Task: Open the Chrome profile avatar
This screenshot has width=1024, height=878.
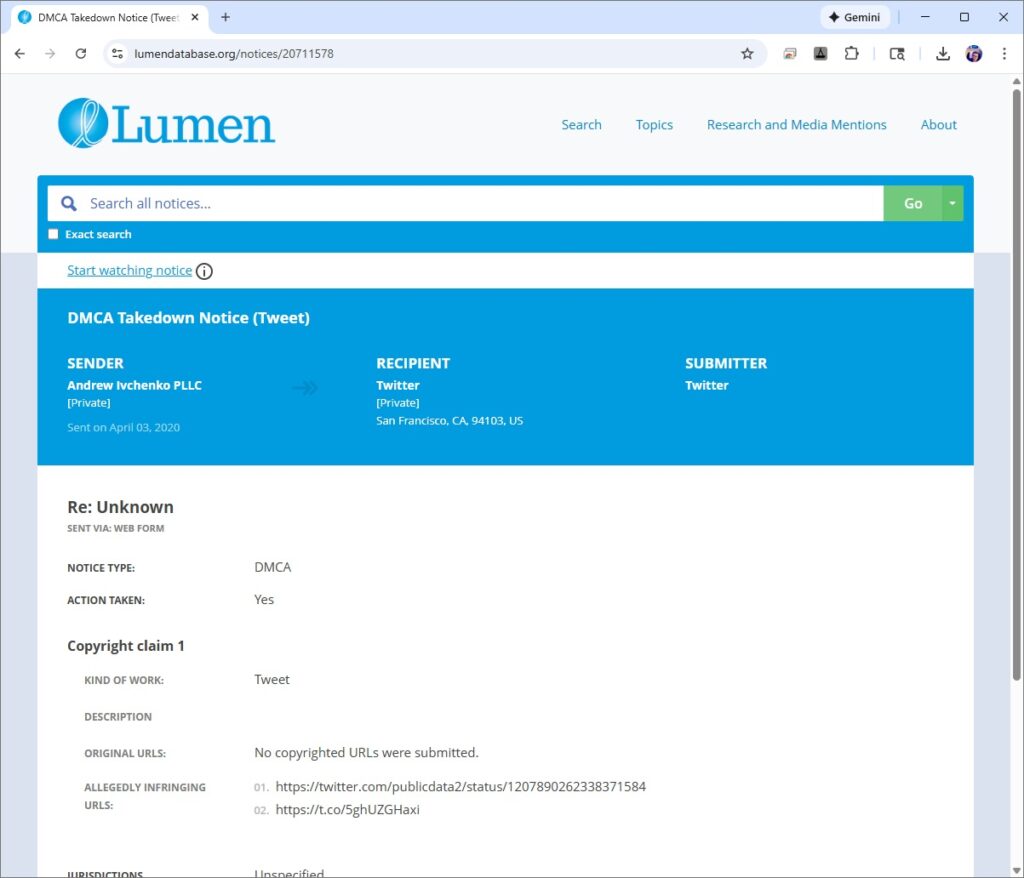Action: [x=973, y=54]
